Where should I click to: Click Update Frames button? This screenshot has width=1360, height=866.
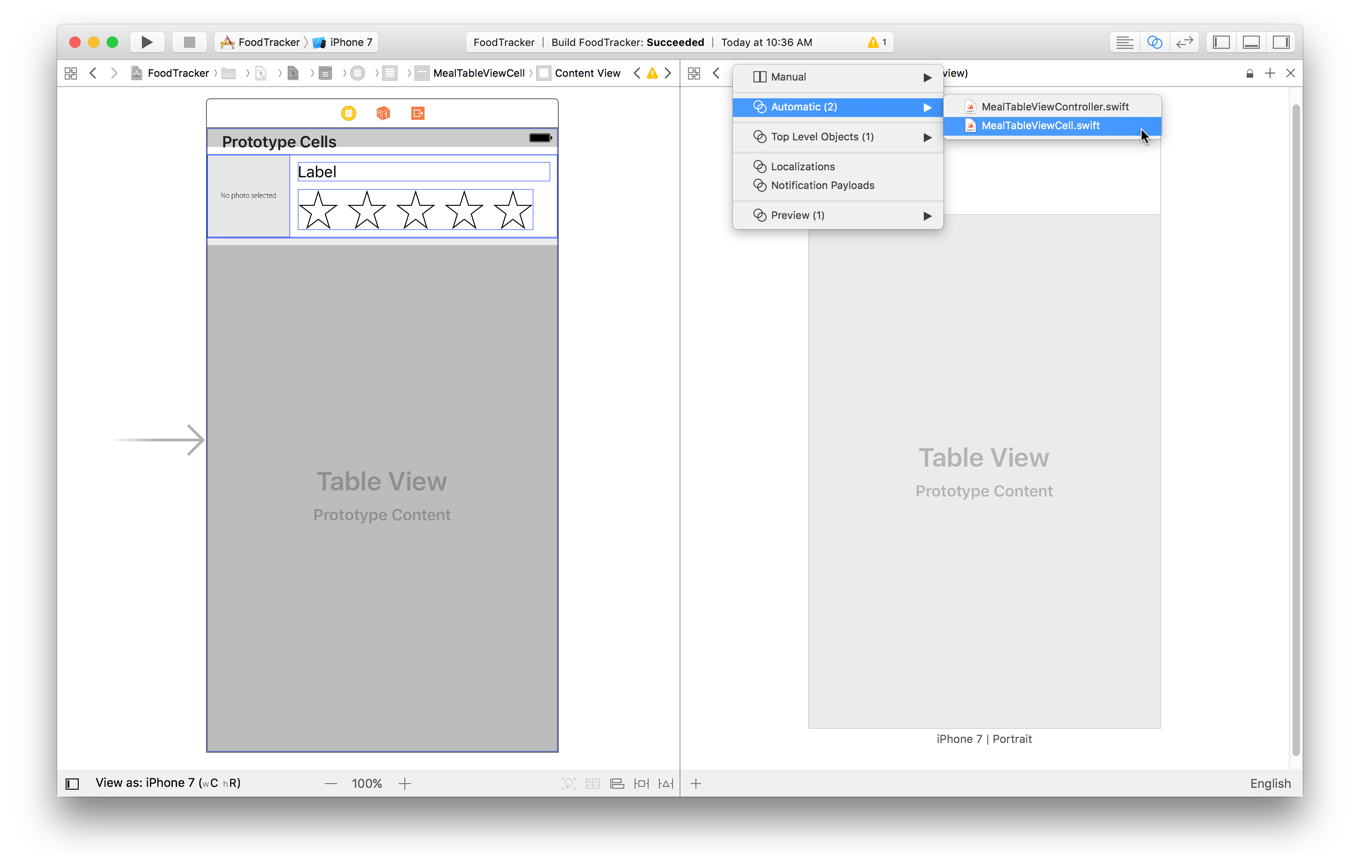point(568,784)
